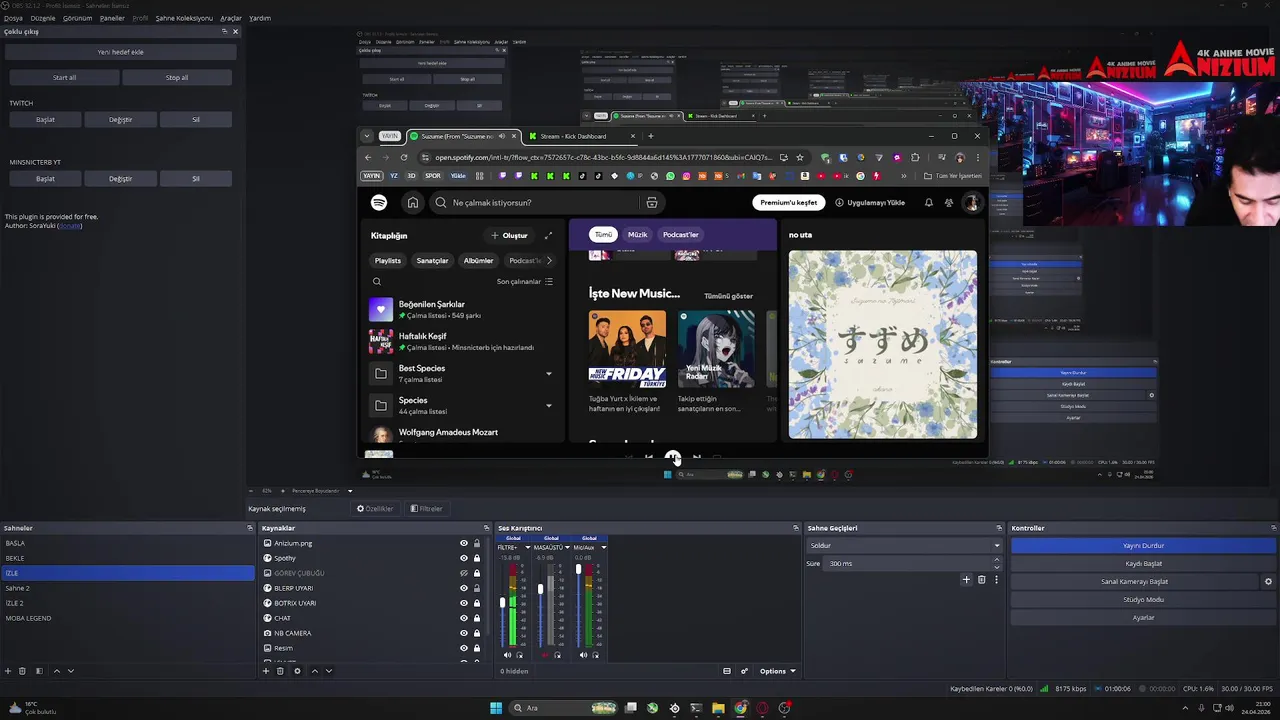Open audio monitoring headphone icon for FİLTRE+
This screenshot has width=1280, height=720.
pyautogui.click(x=520, y=655)
